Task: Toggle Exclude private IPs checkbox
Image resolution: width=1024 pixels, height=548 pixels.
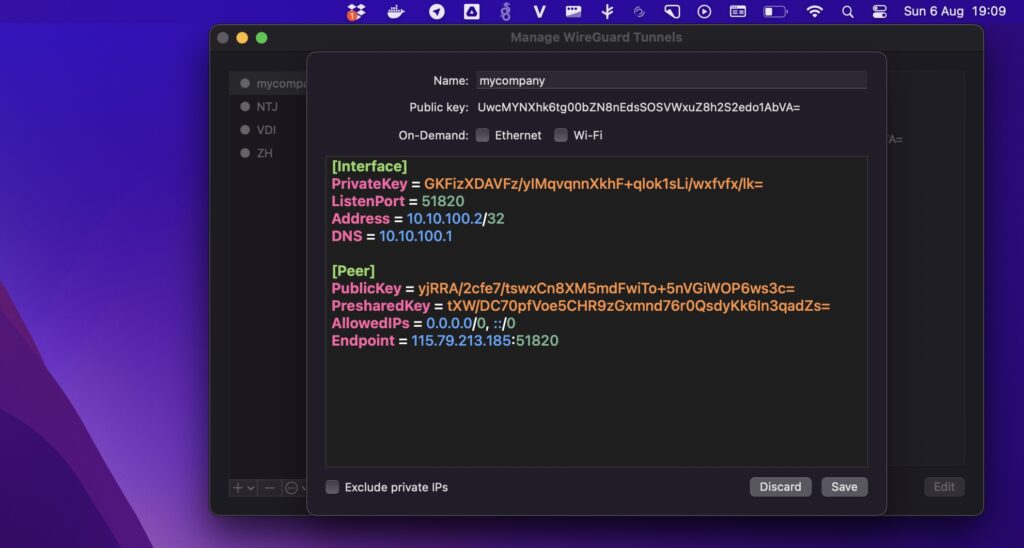Action: coord(332,487)
